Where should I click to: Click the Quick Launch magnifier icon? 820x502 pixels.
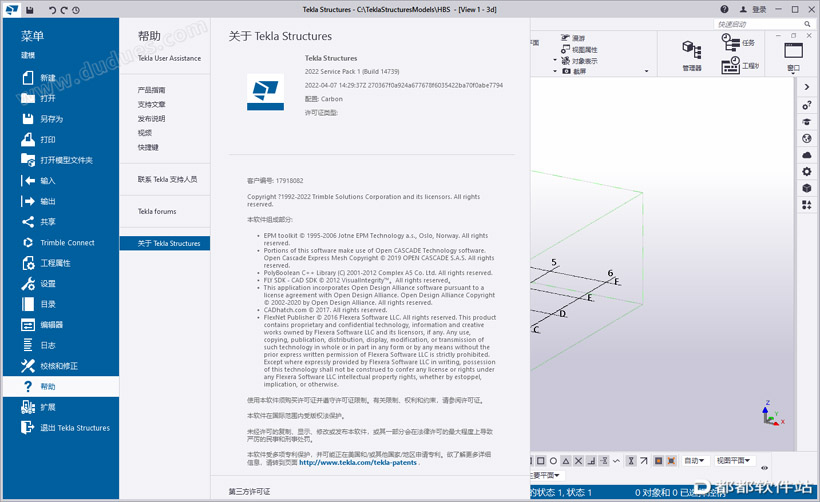pos(807,24)
